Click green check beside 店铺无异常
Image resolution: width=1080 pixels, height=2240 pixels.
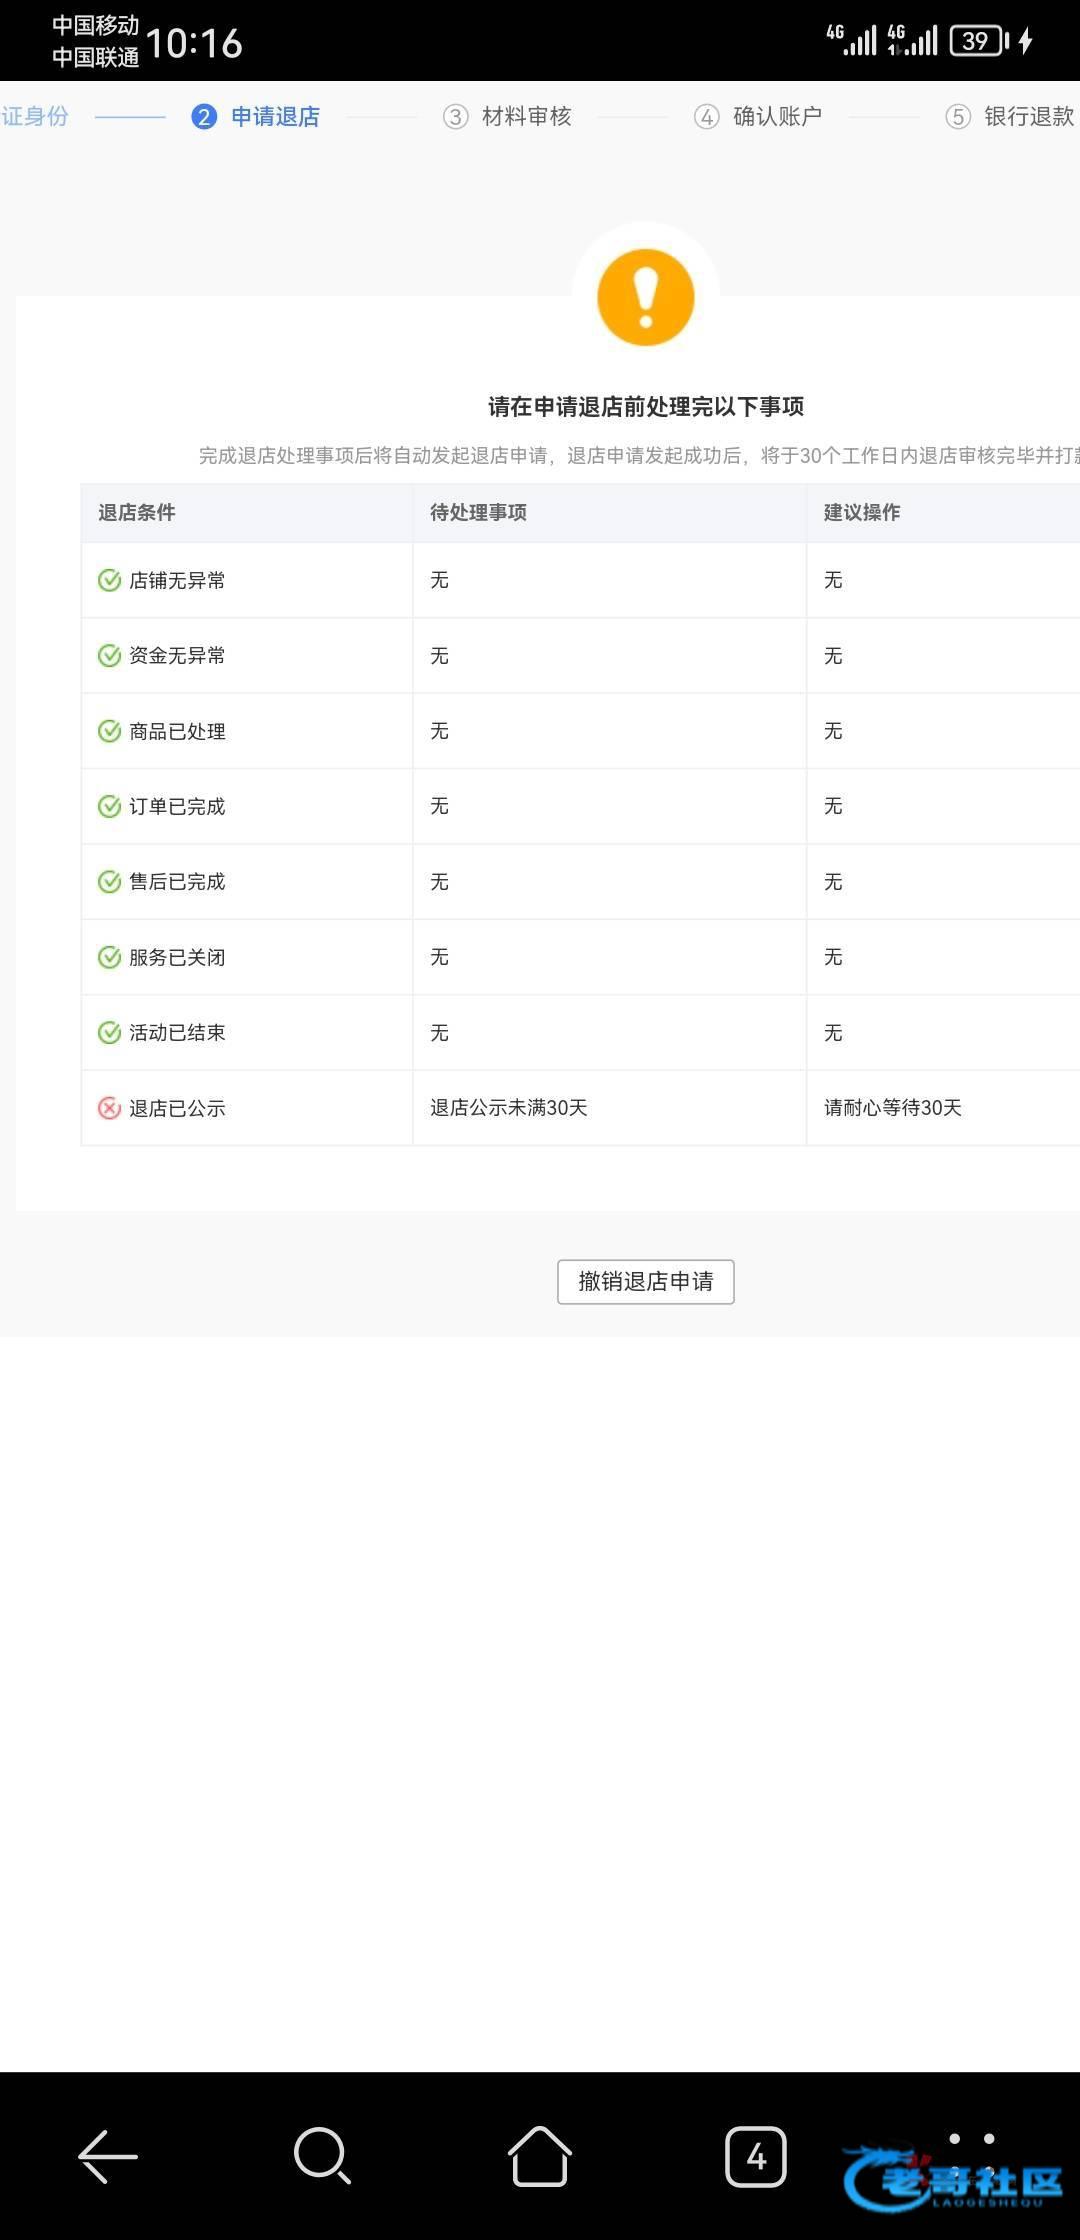(x=109, y=580)
